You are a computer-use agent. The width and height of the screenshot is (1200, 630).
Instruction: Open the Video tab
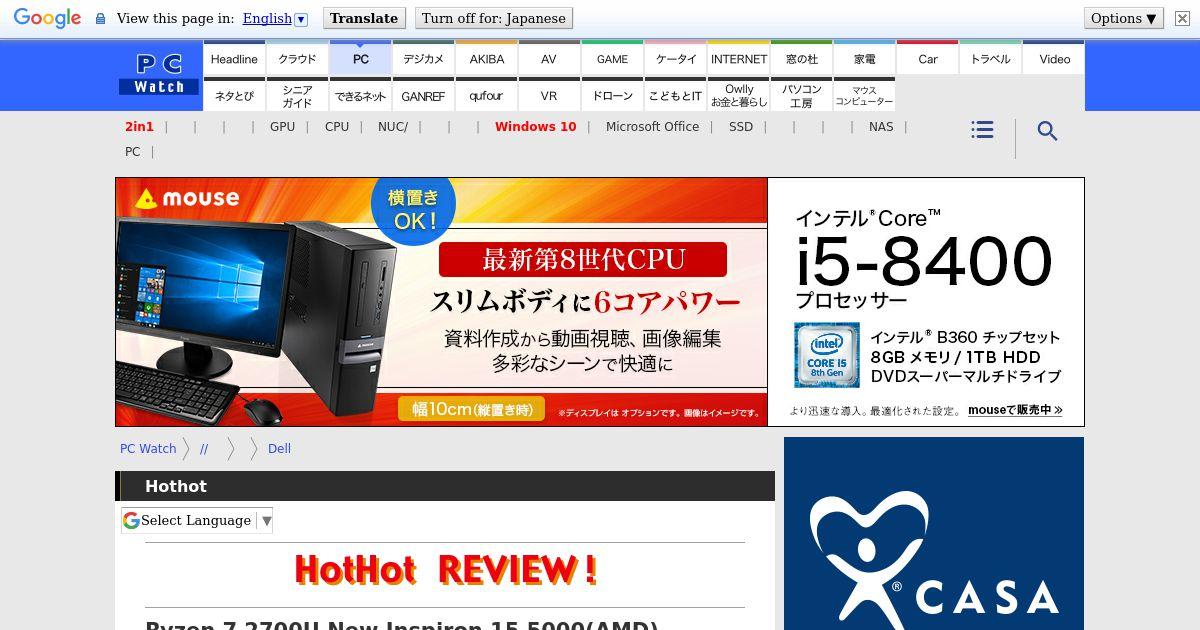[1054, 58]
